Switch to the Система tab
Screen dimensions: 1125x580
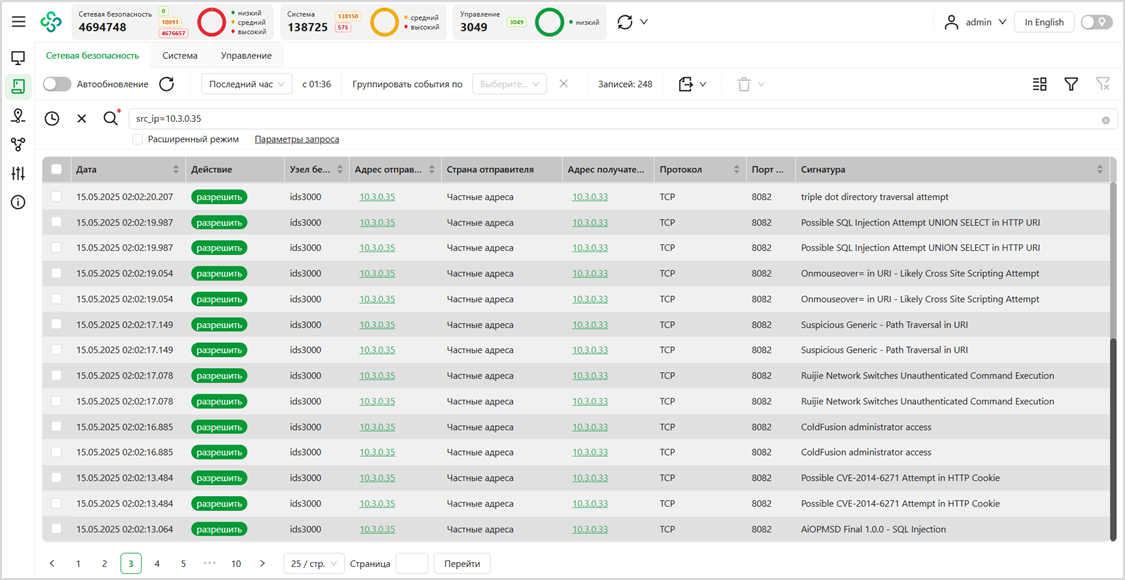click(180, 56)
